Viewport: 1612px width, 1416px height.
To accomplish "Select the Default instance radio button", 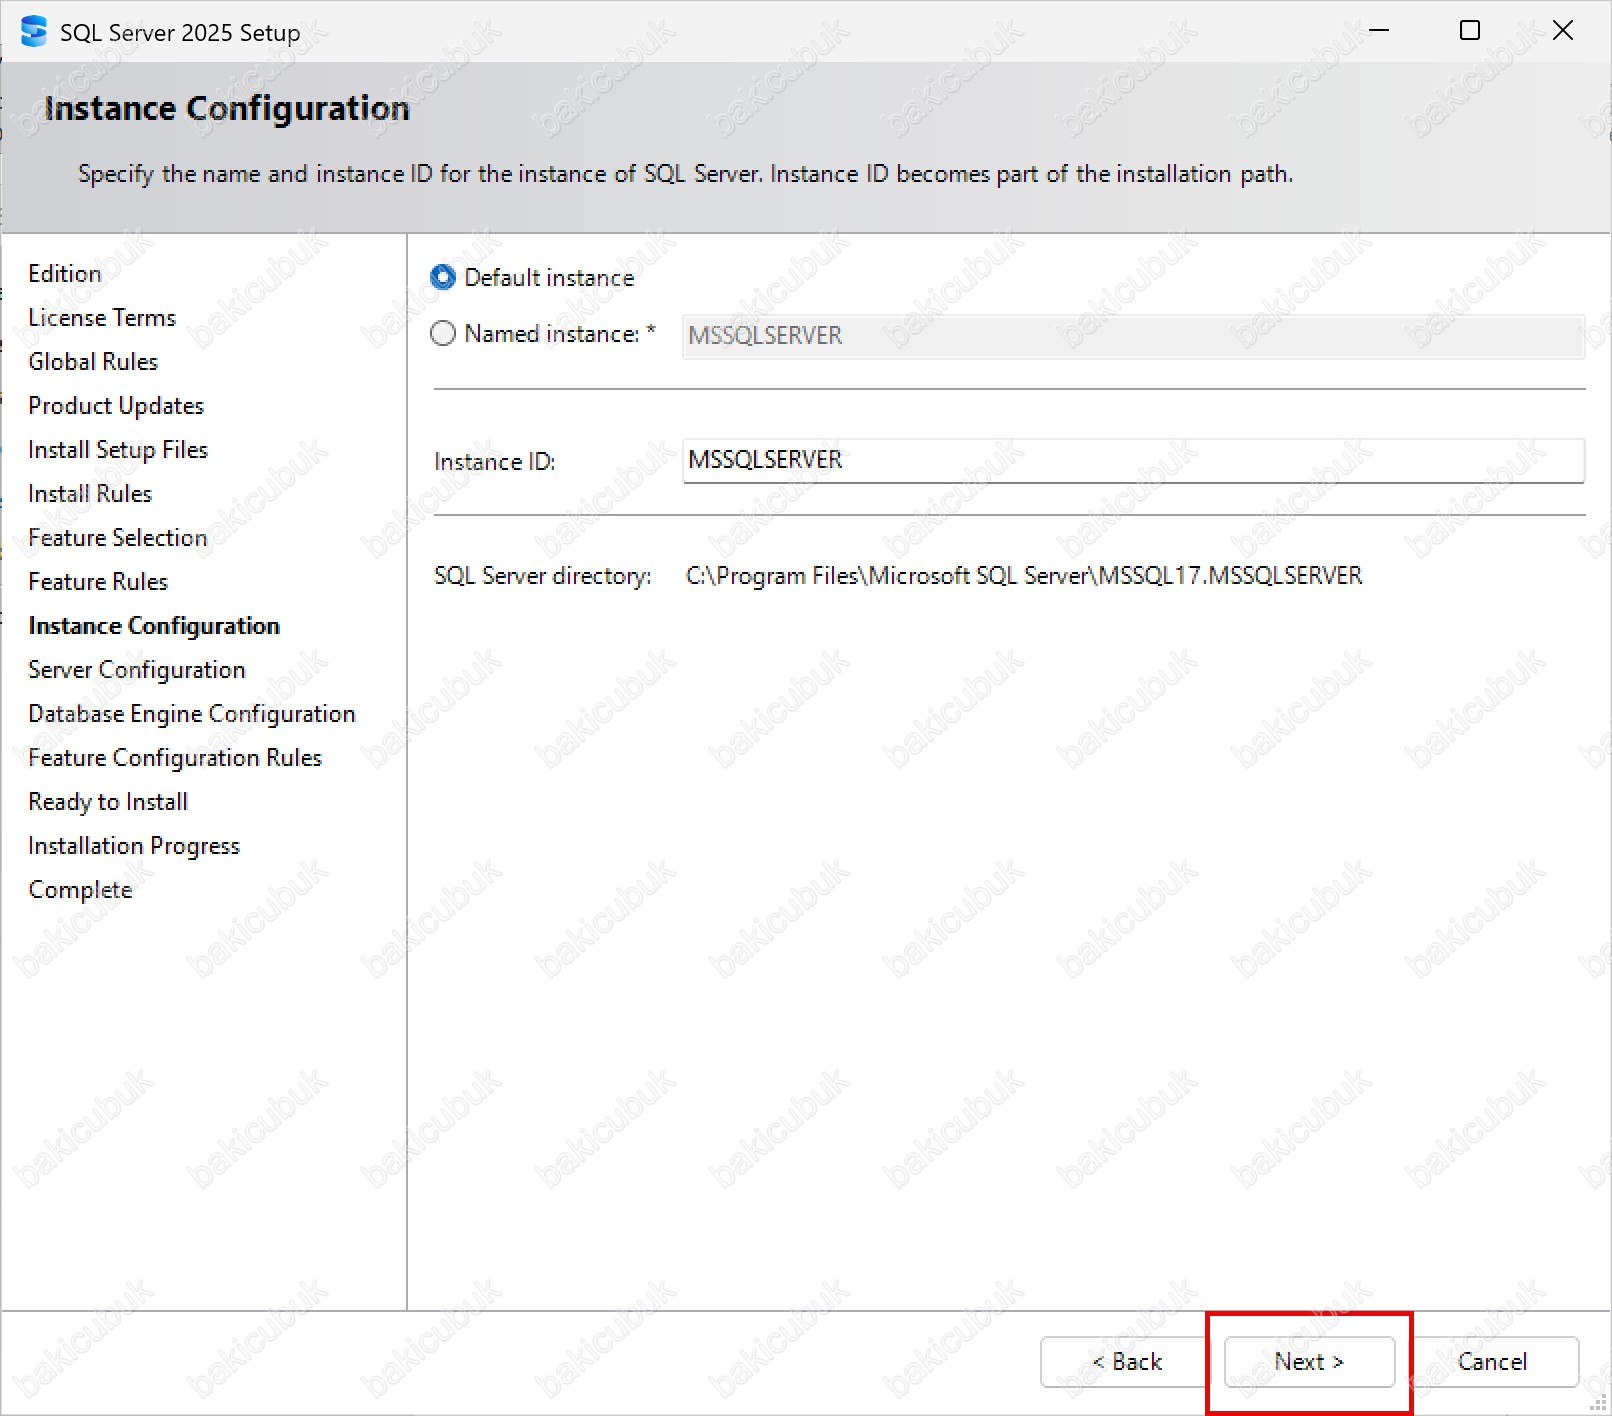I will (x=443, y=278).
